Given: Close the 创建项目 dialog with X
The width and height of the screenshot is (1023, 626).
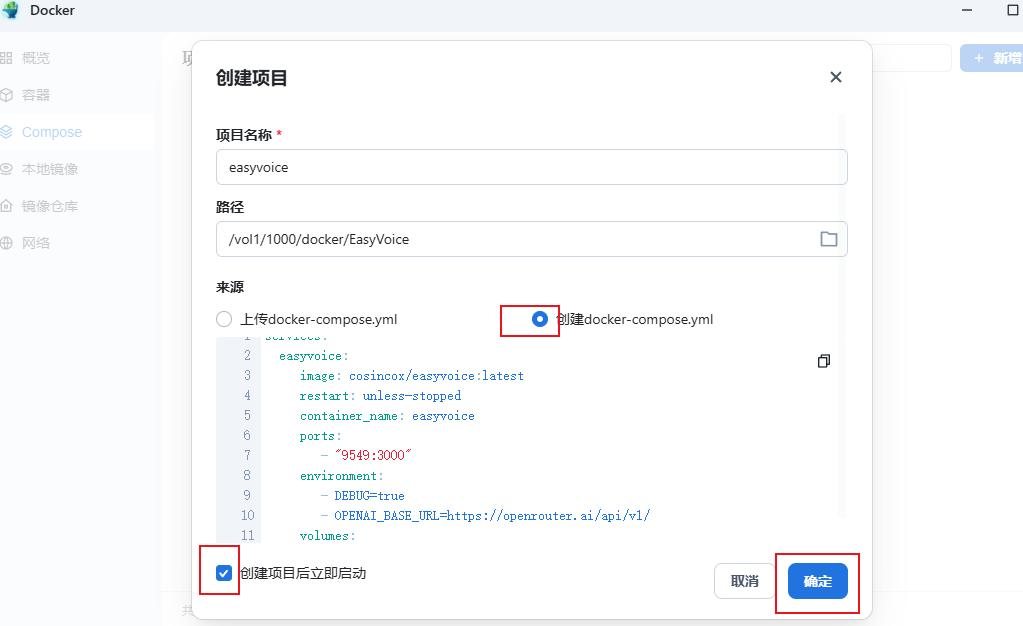Looking at the screenshot, I should click(x=835, y=77).
